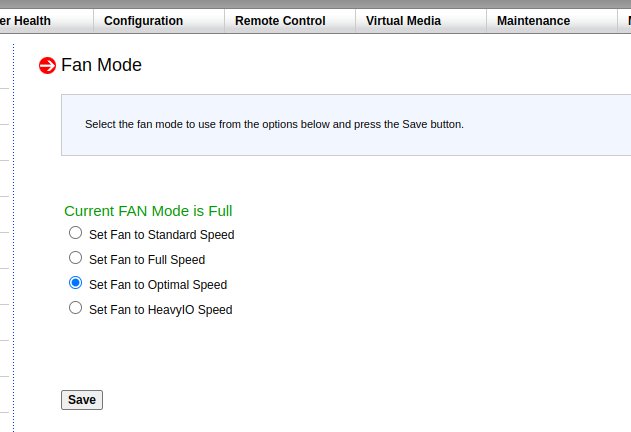The width and height of the screenshot is (631, 432).
Task: Go to the Maintenance tab
Action: 533,21
